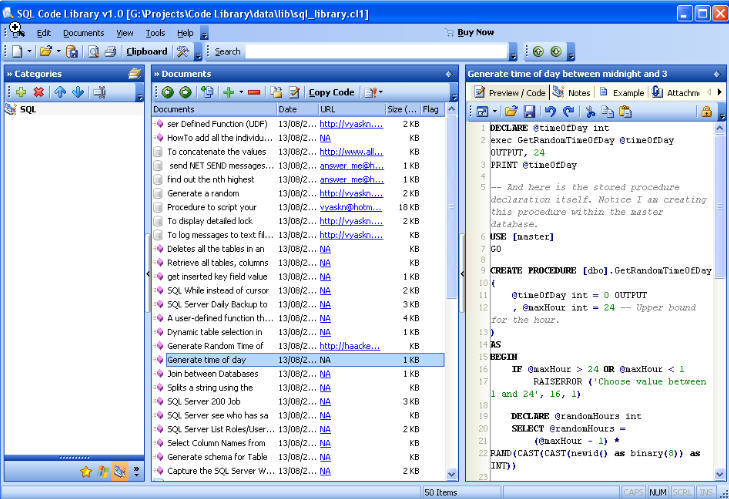Switch to the Example tab

pos(622,93)
